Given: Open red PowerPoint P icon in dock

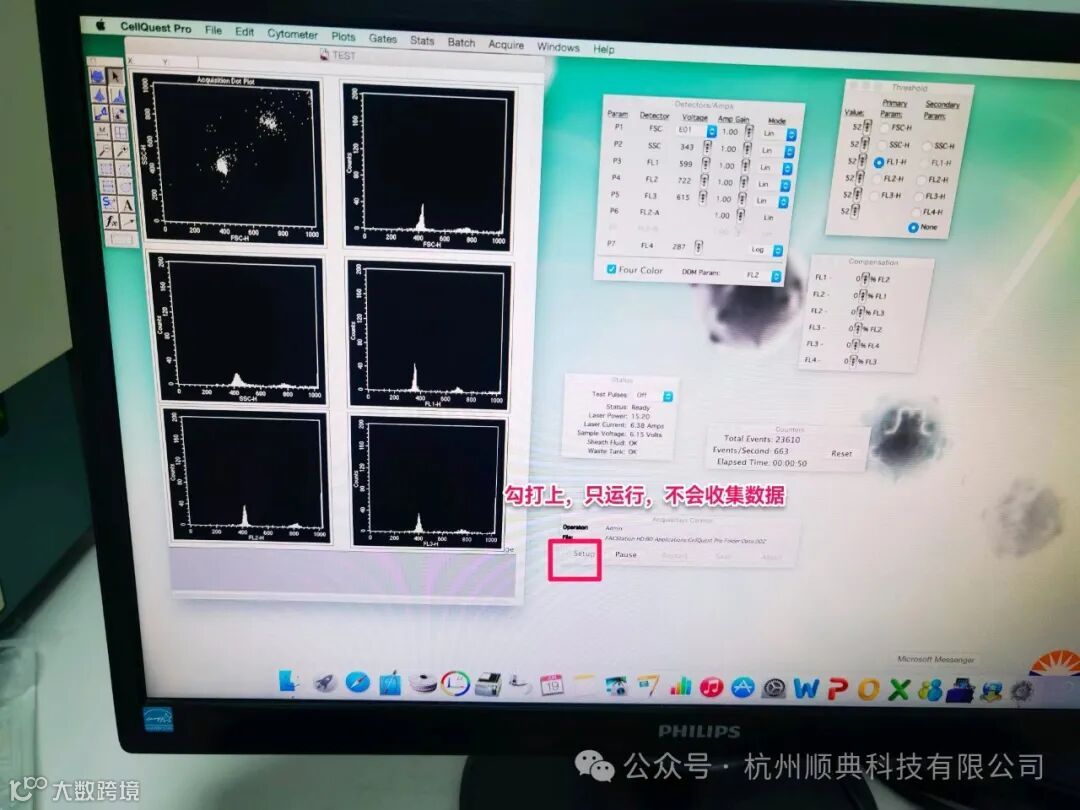Looking at the screenshot, I should click(838, 688).
